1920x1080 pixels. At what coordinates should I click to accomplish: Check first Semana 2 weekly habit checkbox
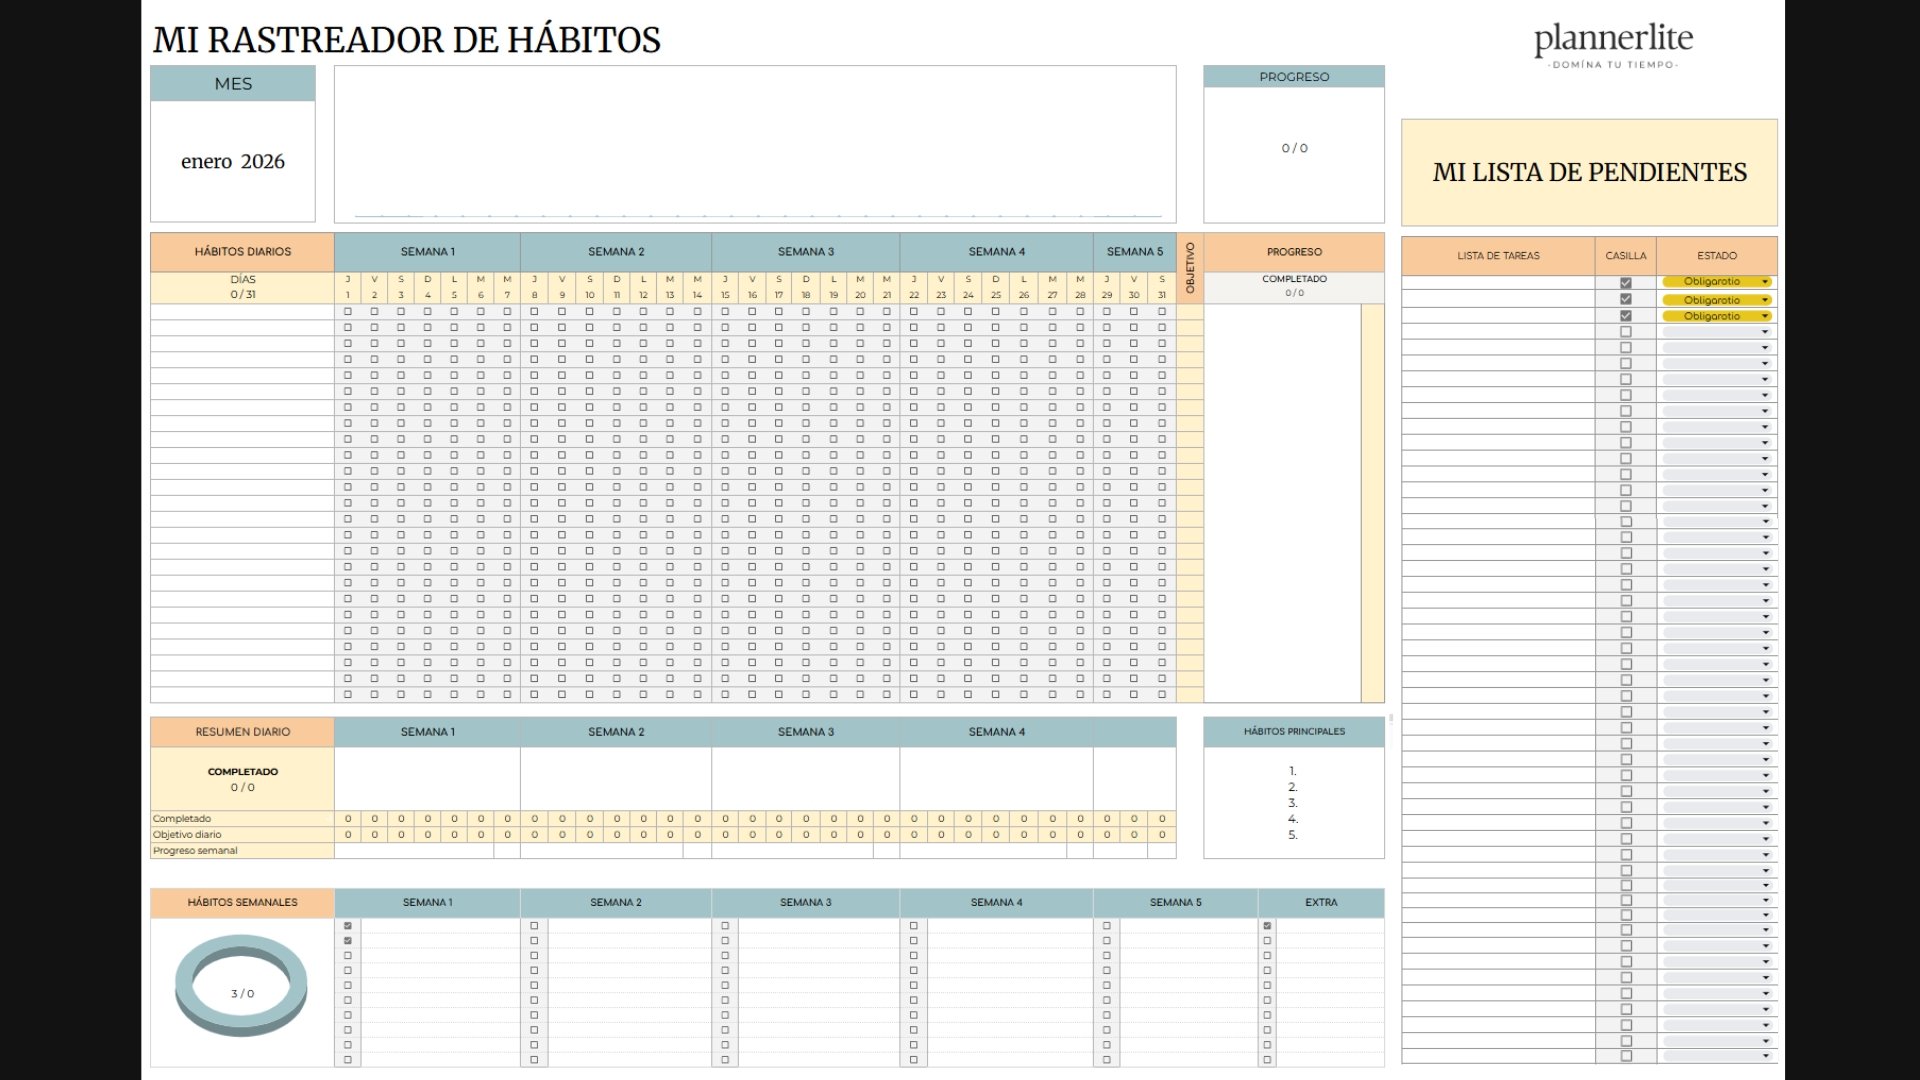pos(534,926)
